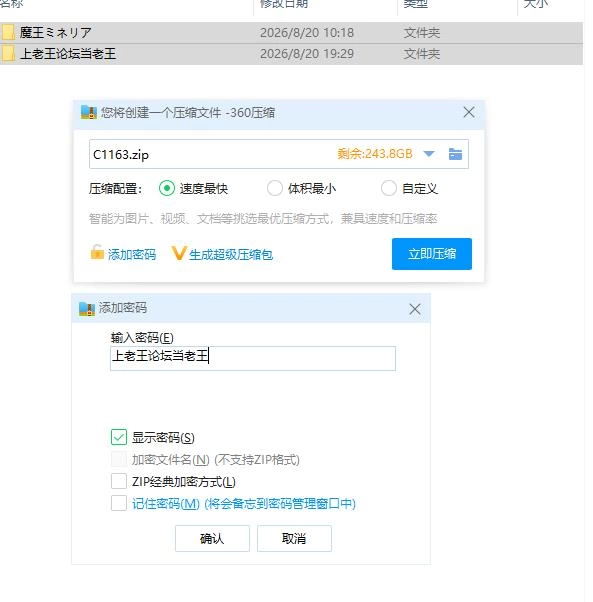Uncheck the 显示密码 checkbox
This screenshot has height=602, width=593.
pos(119,437)
